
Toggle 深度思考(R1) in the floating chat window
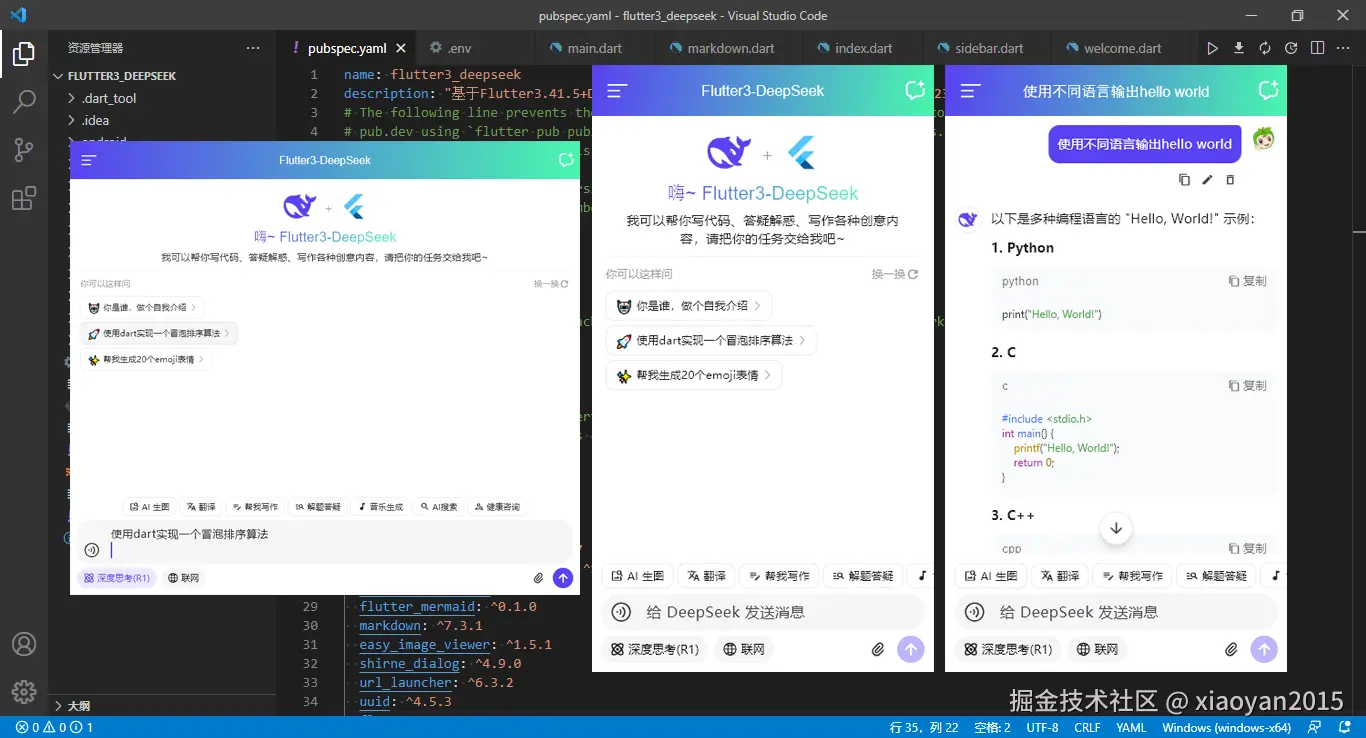click(117, 577)
